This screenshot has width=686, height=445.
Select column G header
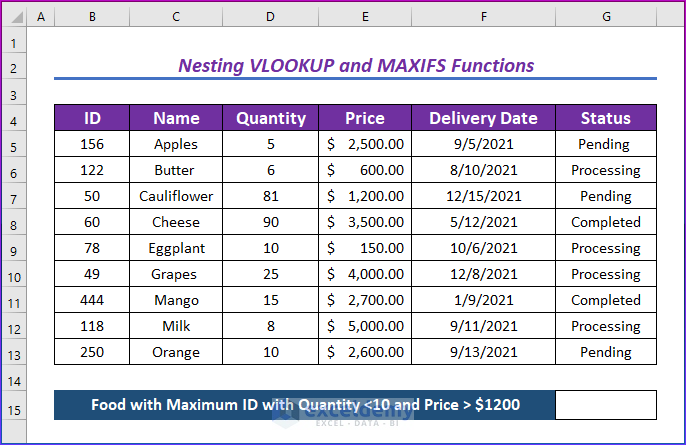tap(606, 18)
